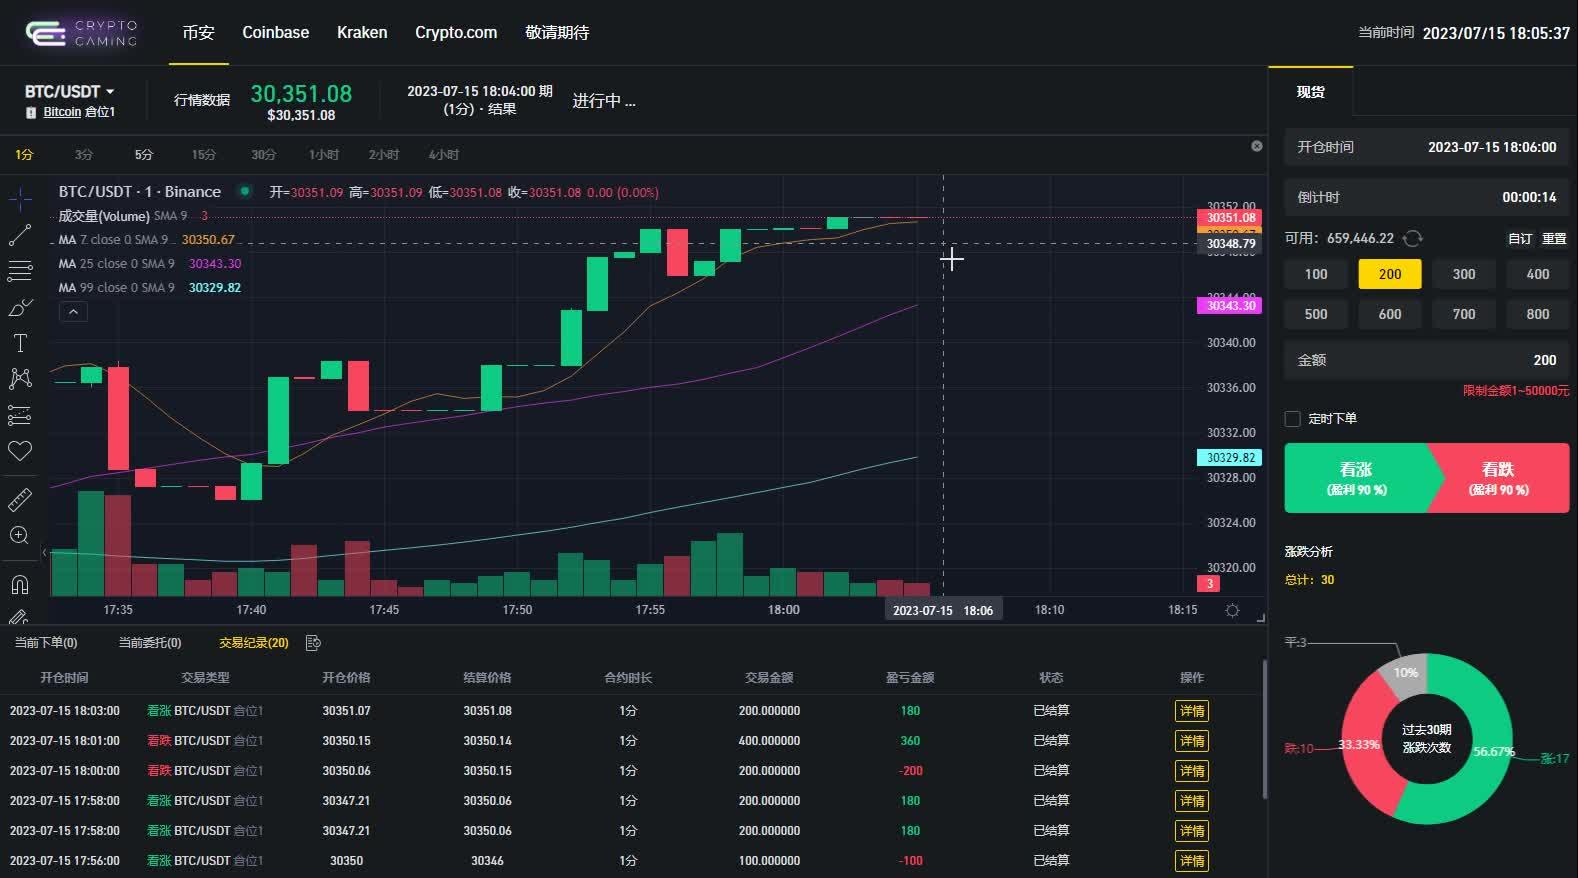Screen dimensions: 1578x878
Task: Click the 自订 custom amounts button
Action: (x=1520, y=239)
